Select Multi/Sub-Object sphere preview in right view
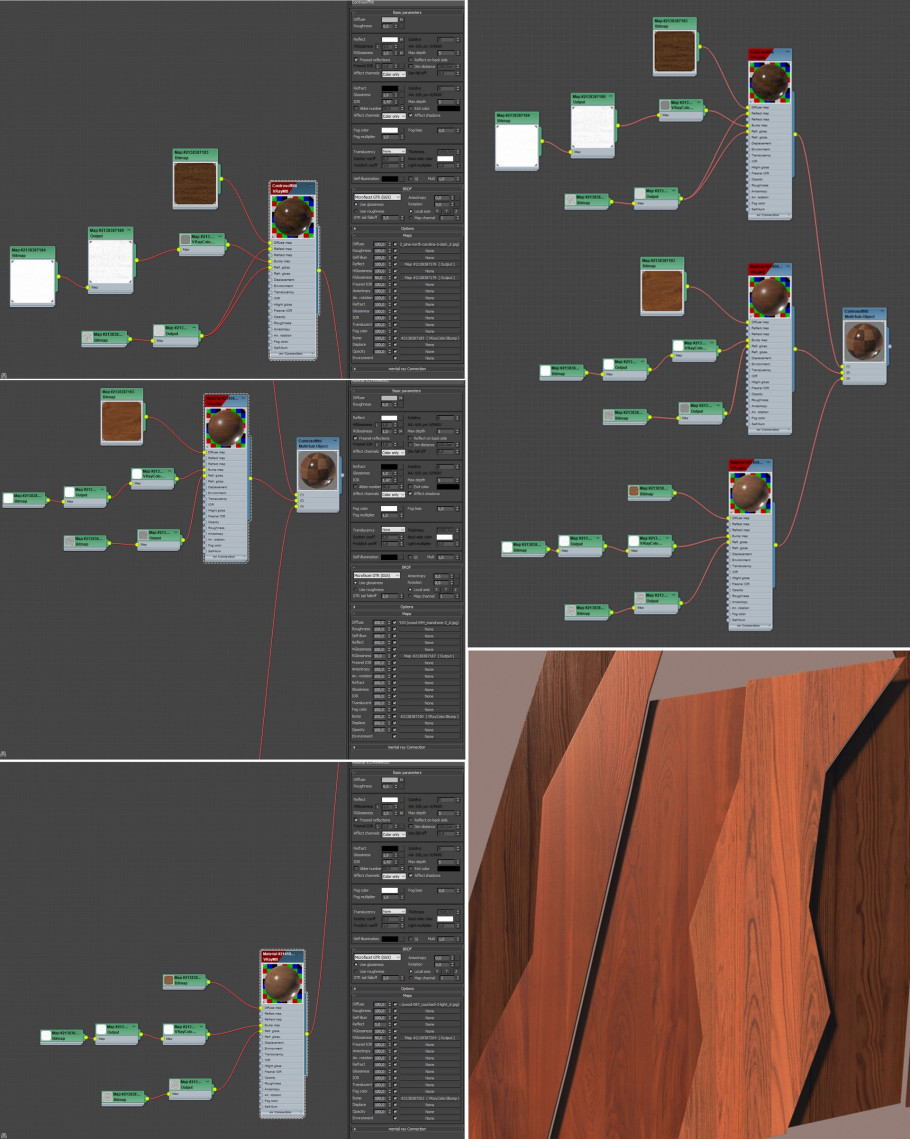Image resolution: width=910 pixels, height=1139 pixels. point(864,341)
